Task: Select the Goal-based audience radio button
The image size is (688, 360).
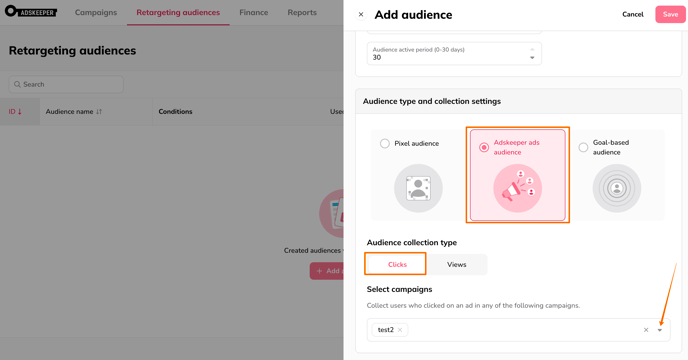Action: pyautogui.click(x=583, y=148)
